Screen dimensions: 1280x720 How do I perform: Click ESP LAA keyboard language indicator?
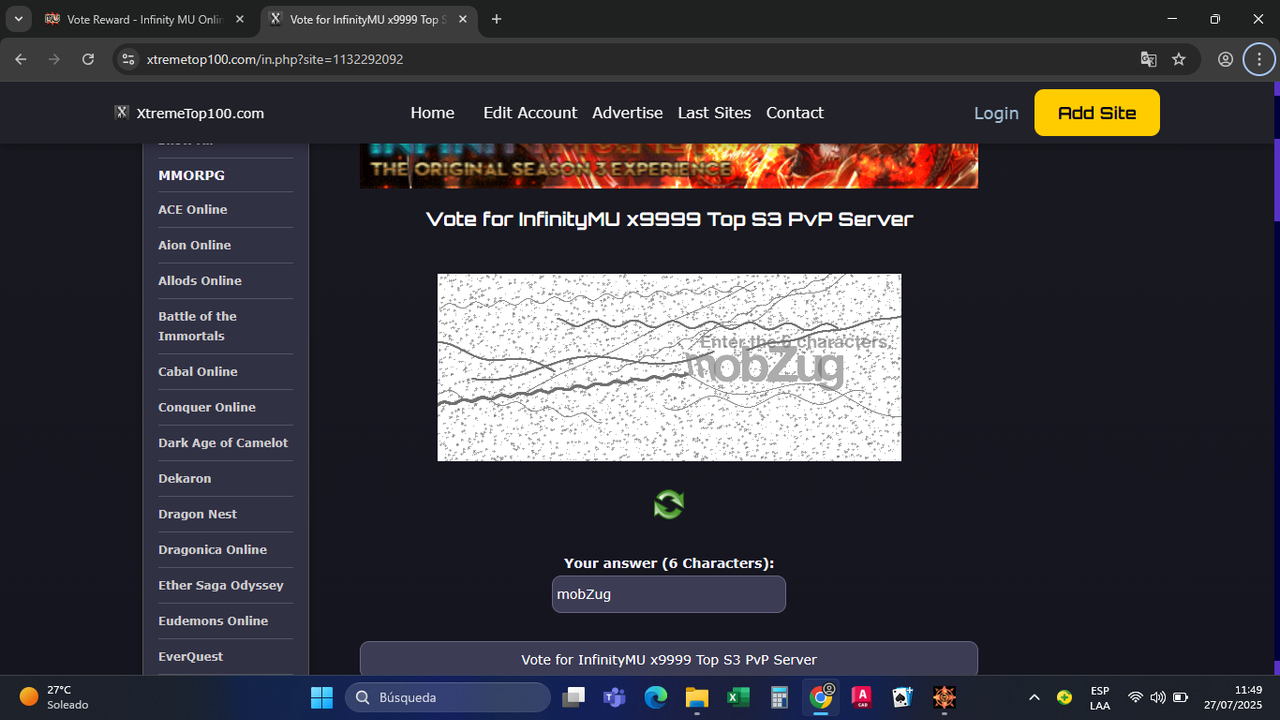tap(1100, 697)
